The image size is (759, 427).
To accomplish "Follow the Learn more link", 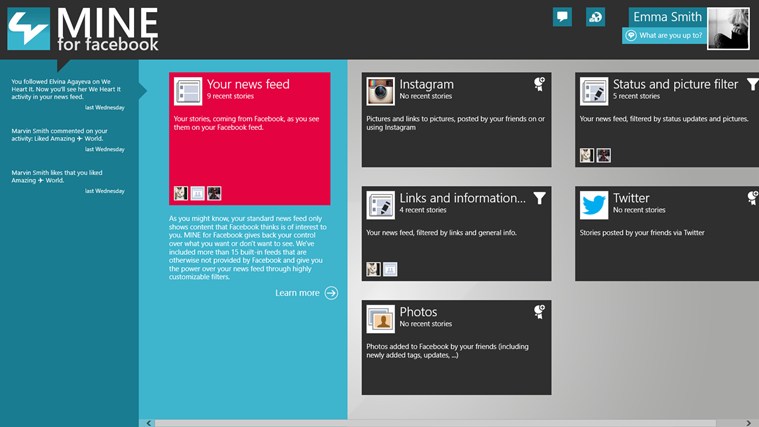I will (x=297, y=293).
